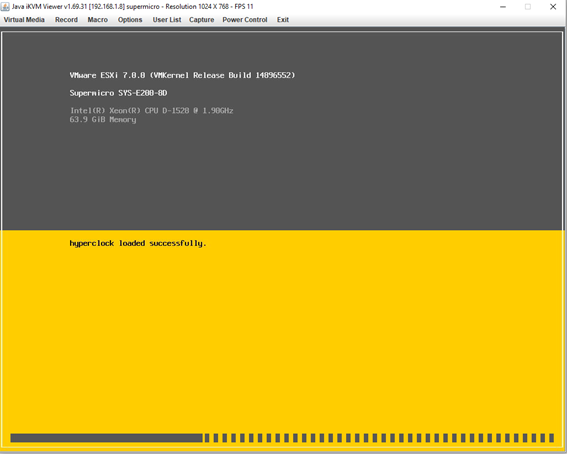This screenshot has width=567, height=454.
Task: Click the Java icon in title bar
Action: pos(5,7)
